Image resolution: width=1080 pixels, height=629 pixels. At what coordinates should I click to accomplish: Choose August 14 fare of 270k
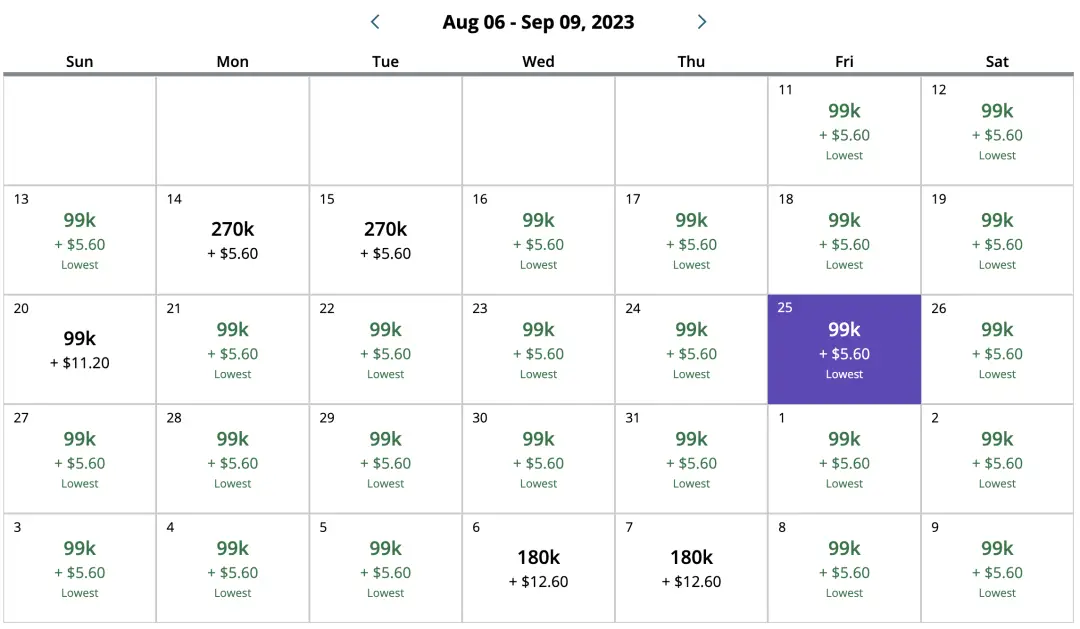(232, 240)
